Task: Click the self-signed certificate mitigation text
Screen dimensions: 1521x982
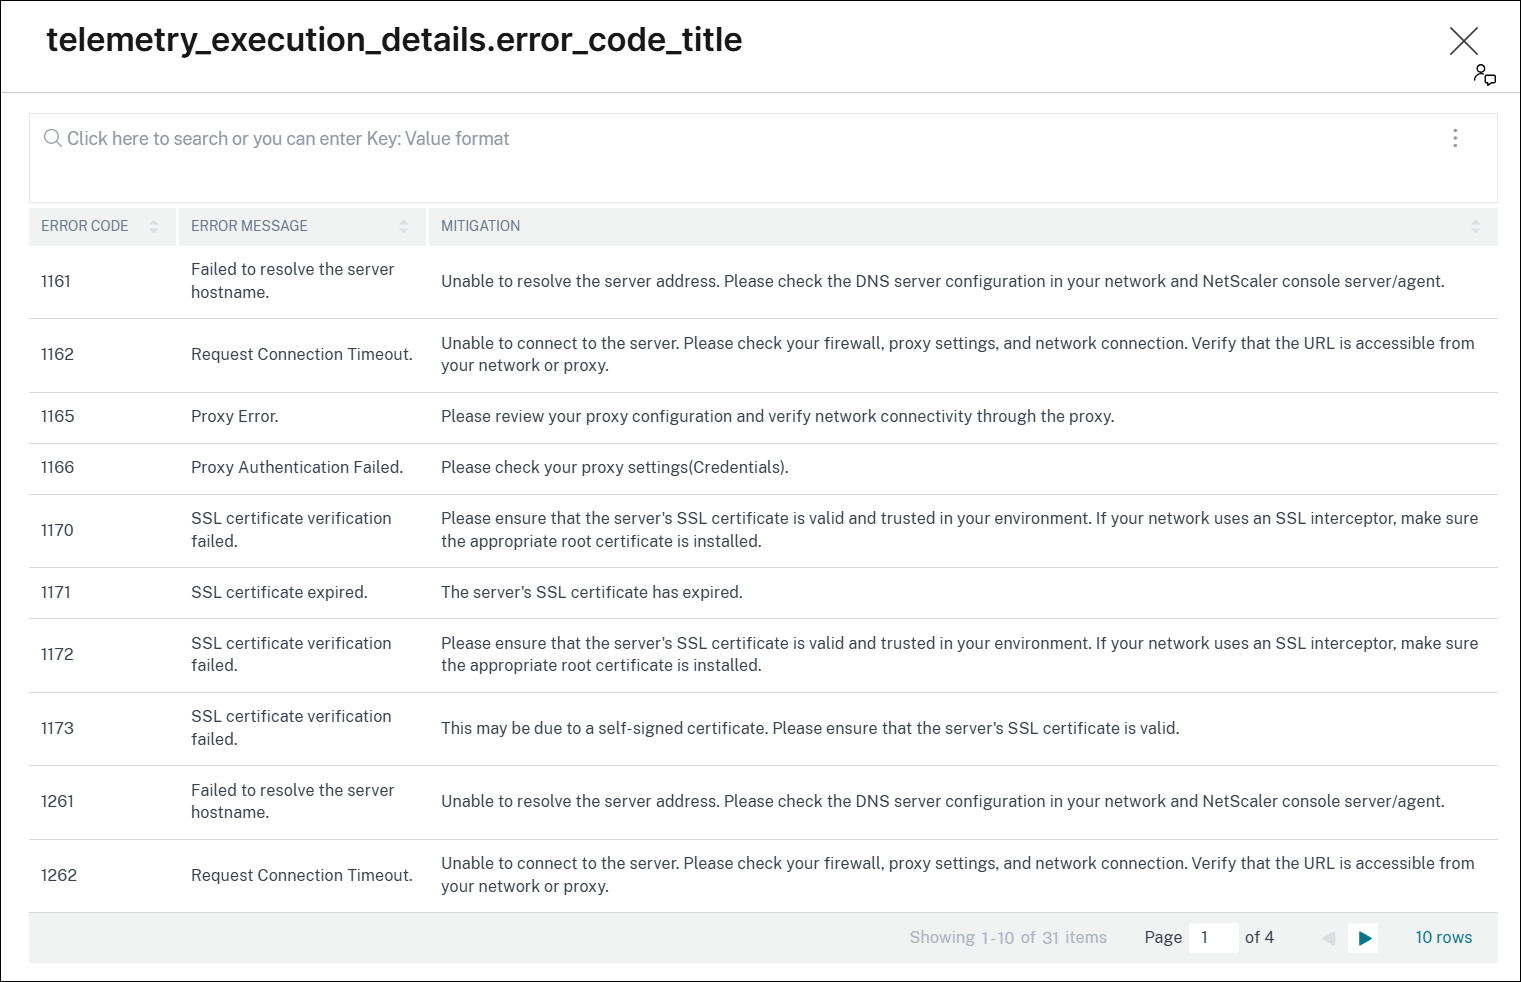Action: click(810, 729)
